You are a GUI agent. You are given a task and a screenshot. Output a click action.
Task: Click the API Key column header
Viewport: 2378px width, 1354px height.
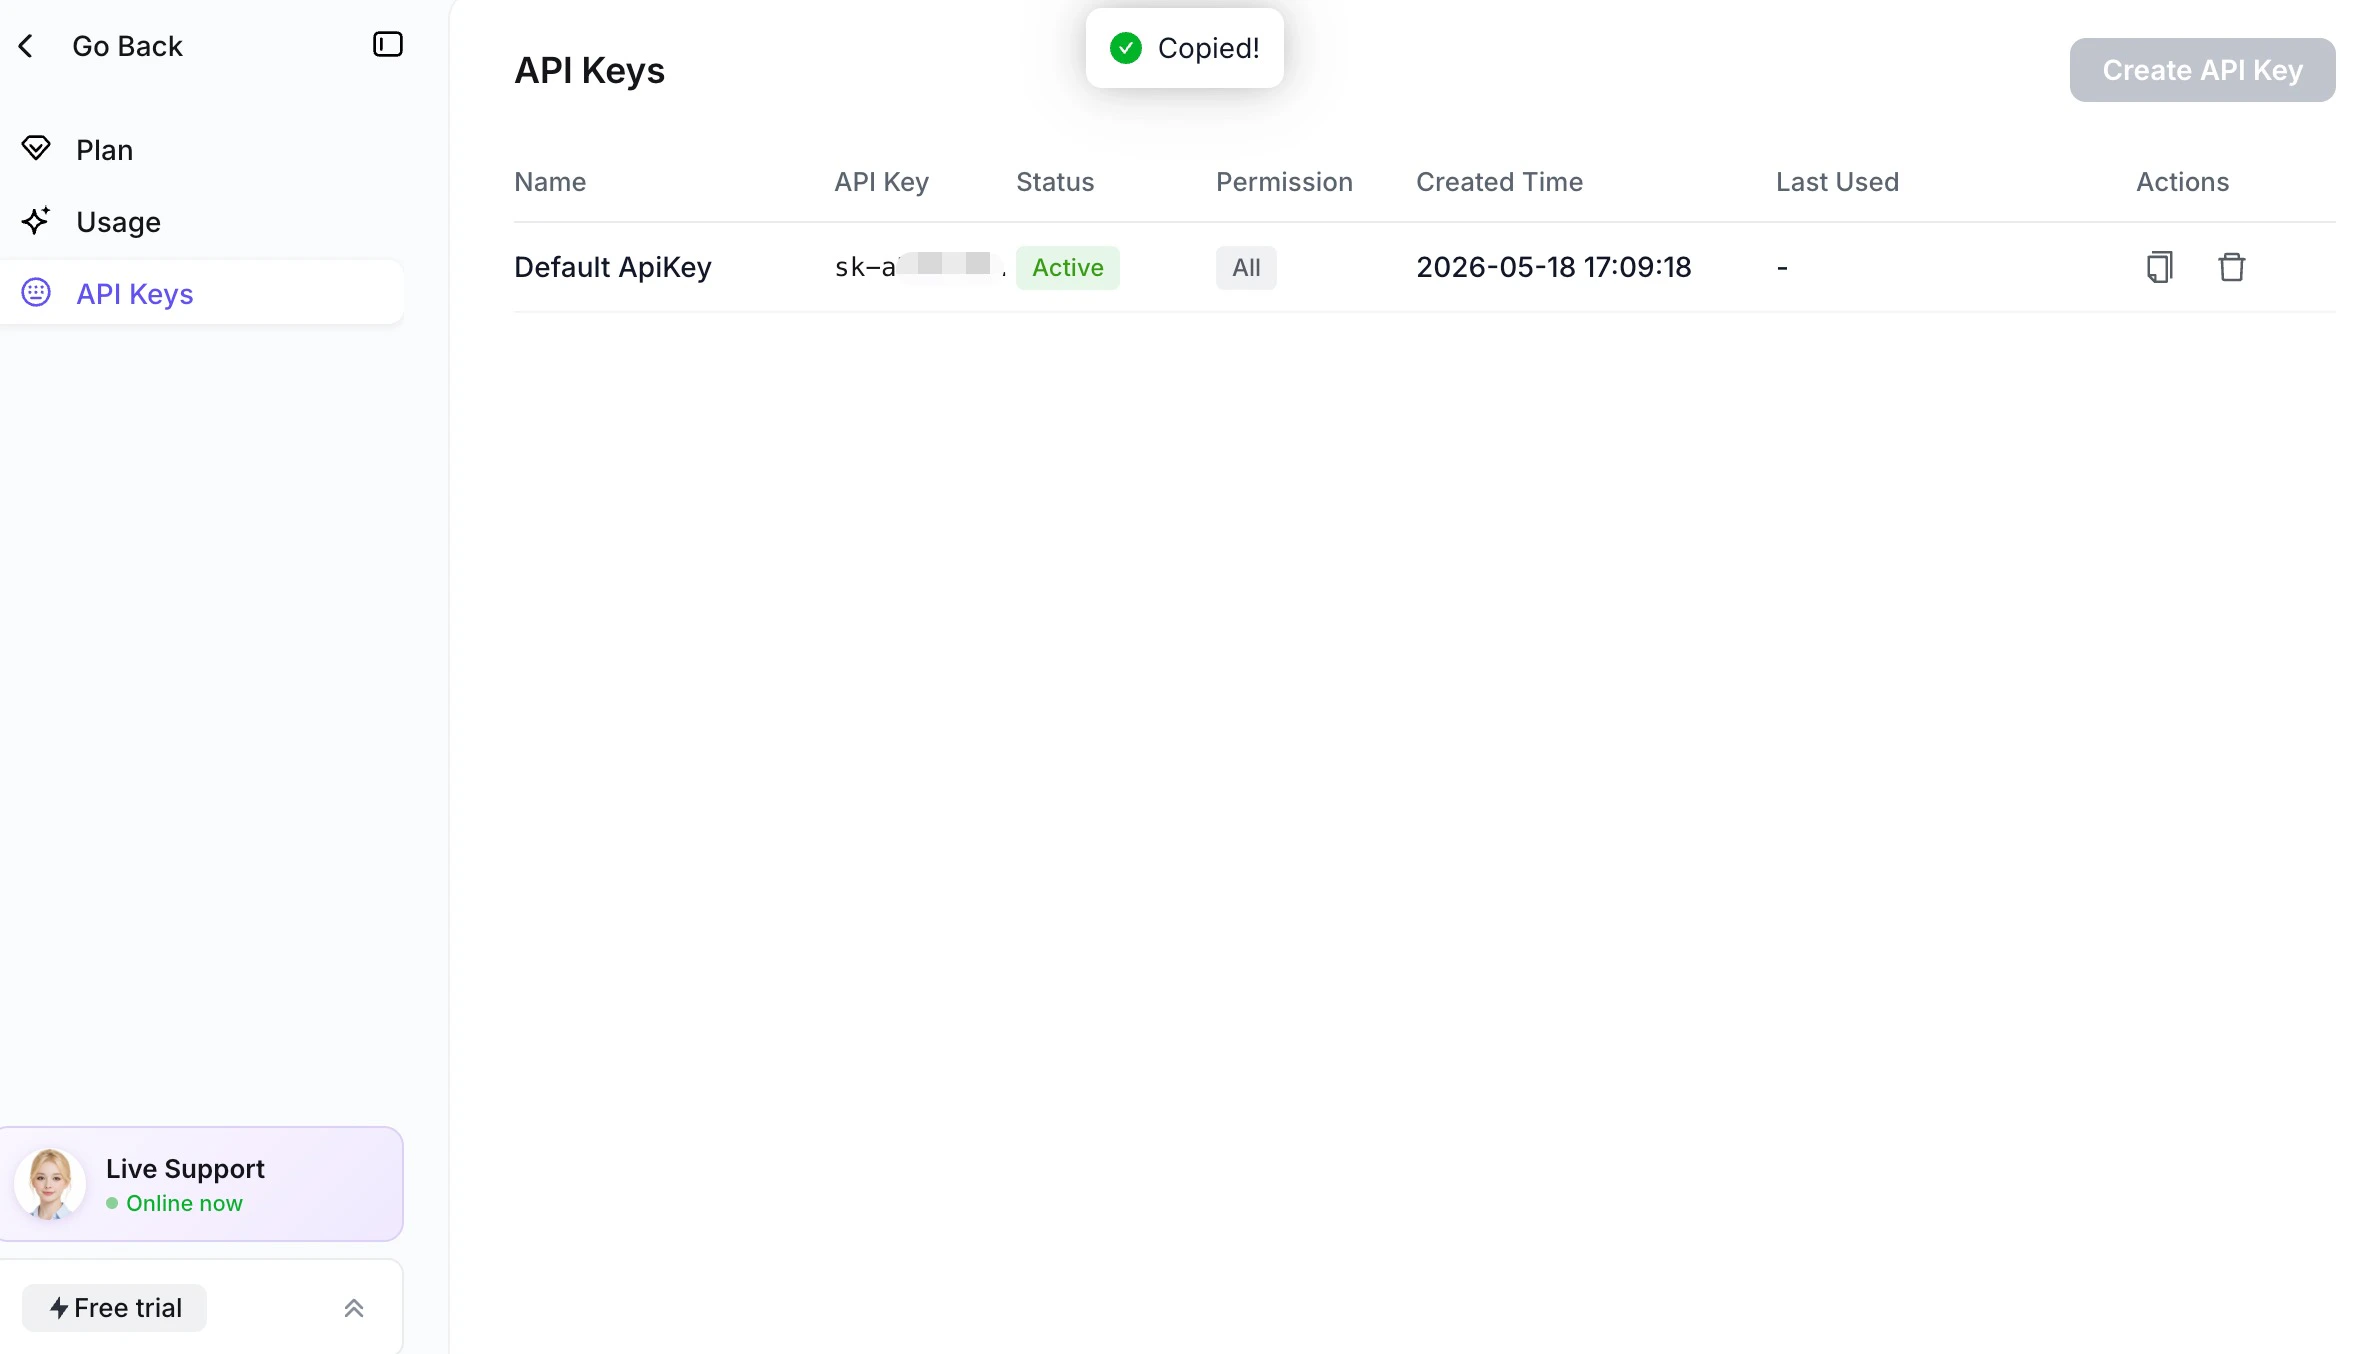click(881, 182)
